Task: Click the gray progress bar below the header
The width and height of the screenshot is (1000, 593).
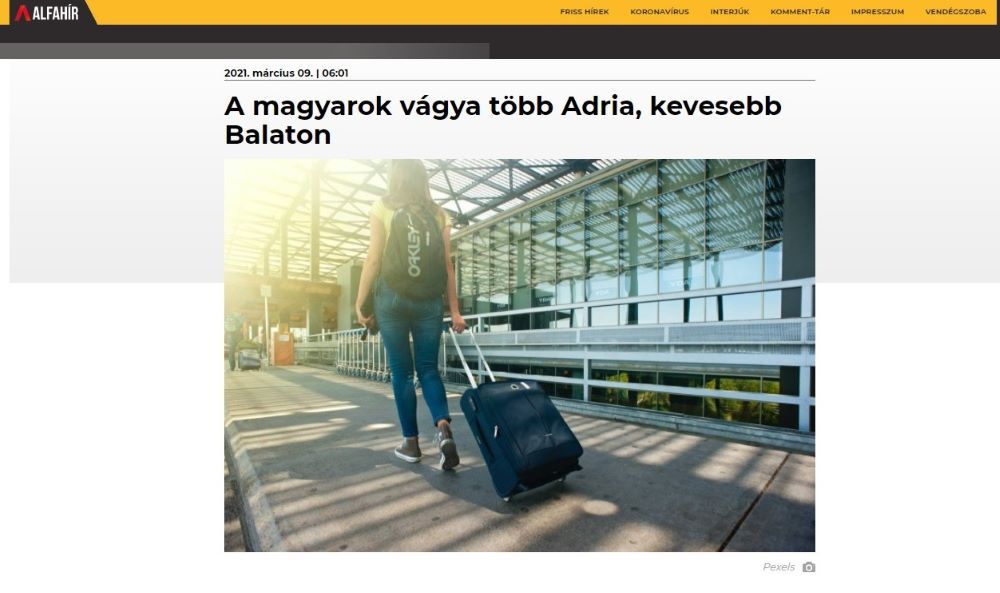Action: click(244, 51)
